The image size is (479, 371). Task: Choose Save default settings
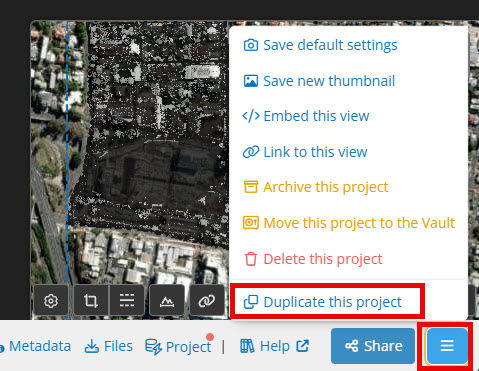[320, 45]
